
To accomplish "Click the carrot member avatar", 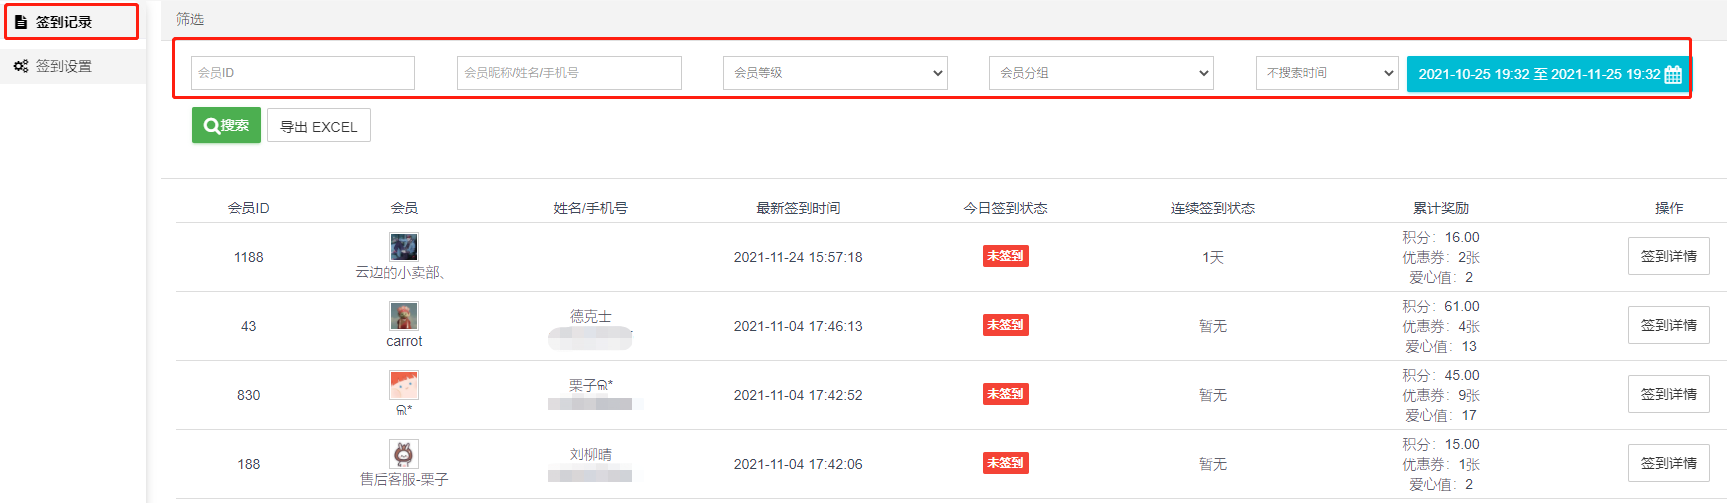I will (404, 316).
